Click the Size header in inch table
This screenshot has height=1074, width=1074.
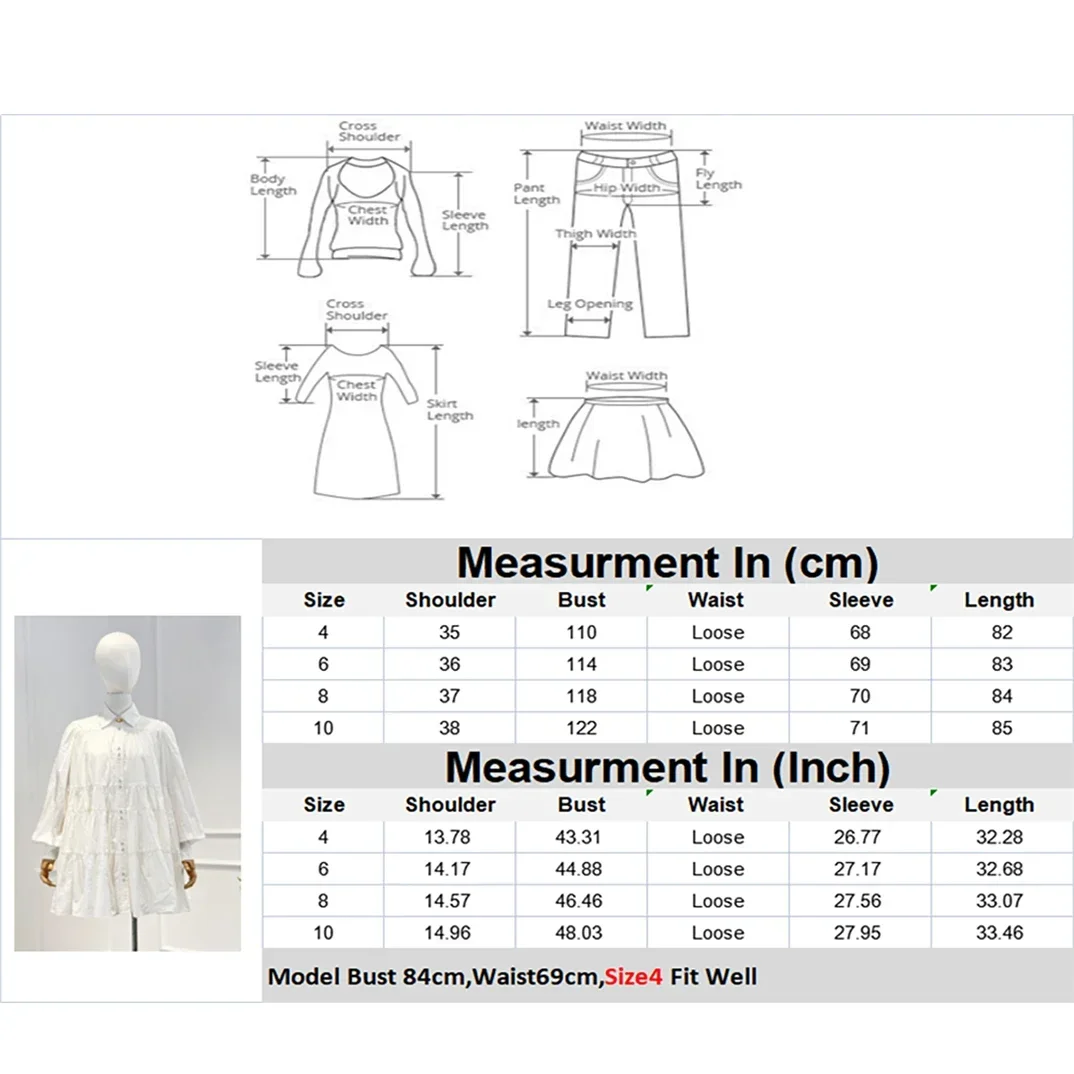coord(324,805)
